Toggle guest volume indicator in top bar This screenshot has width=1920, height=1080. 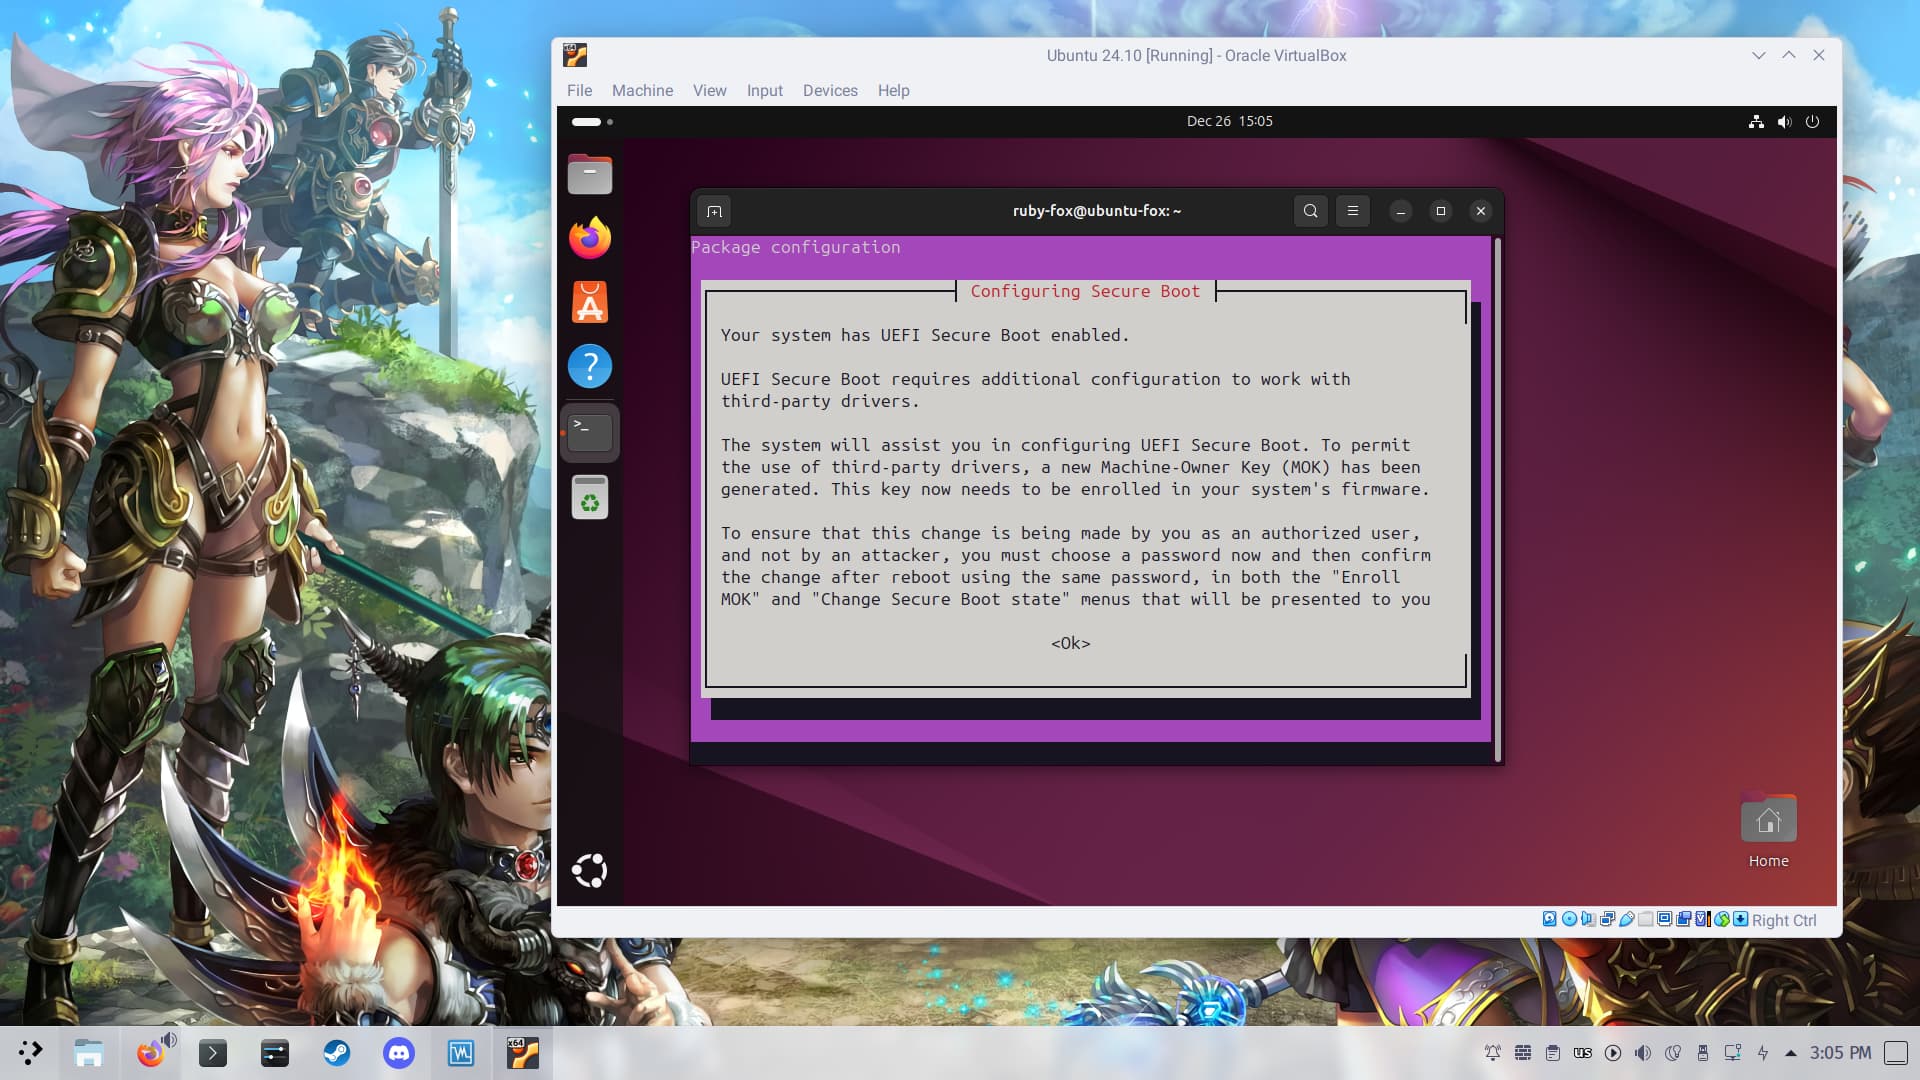(x=1784, y=121)
